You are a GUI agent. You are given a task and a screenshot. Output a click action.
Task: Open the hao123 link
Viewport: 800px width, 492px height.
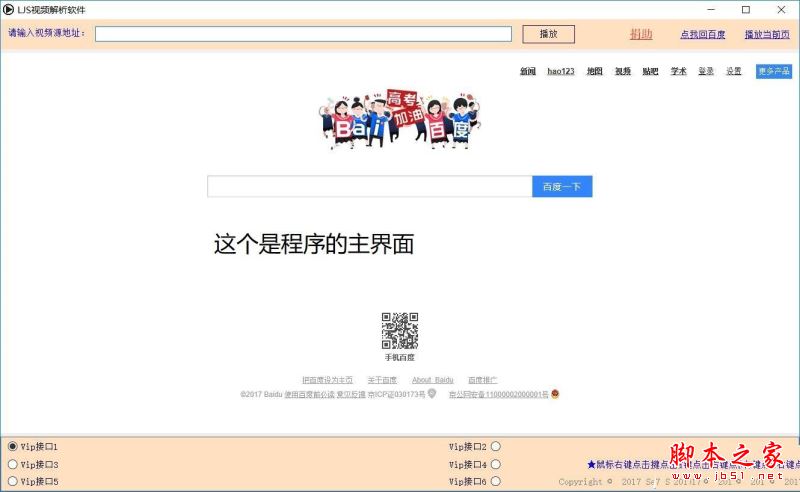tap(561, 71)
